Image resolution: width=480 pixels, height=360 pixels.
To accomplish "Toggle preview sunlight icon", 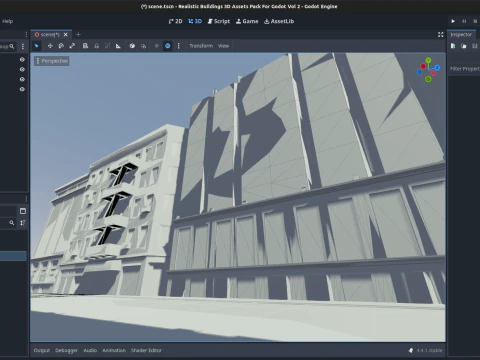I will tap(157, 46).
